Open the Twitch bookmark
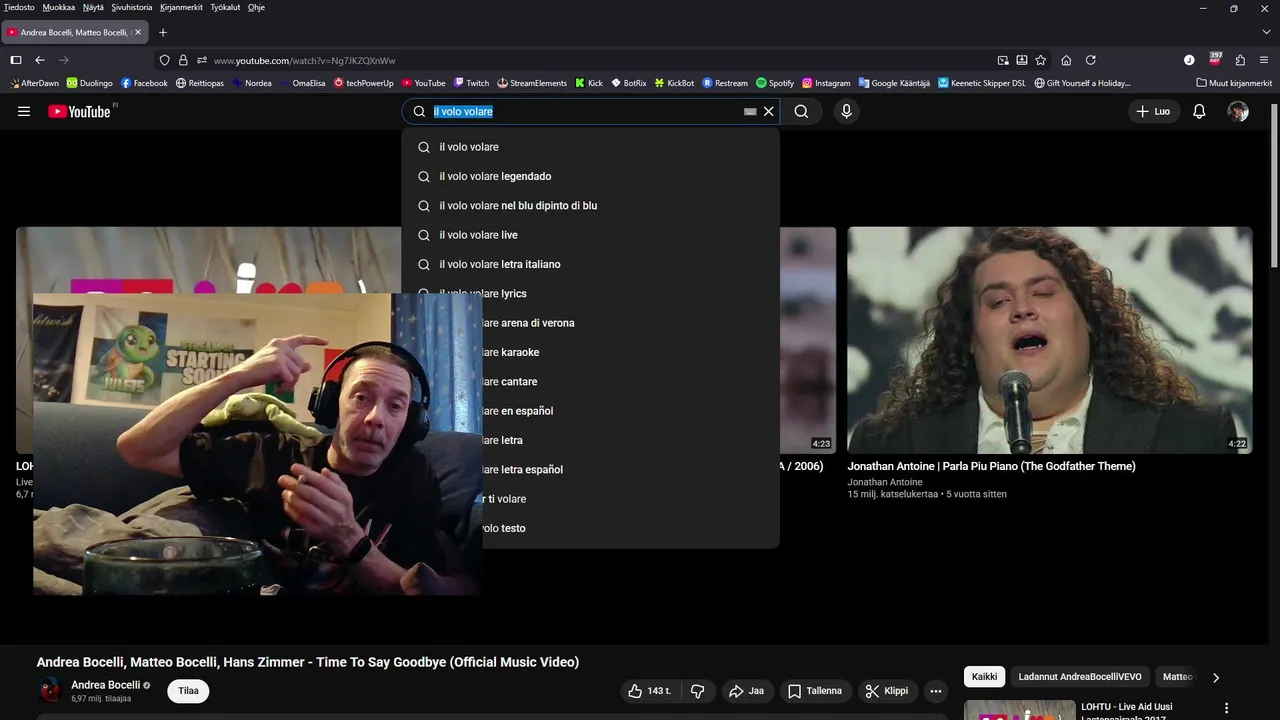 pyautogui.click(x=471, y=83)
